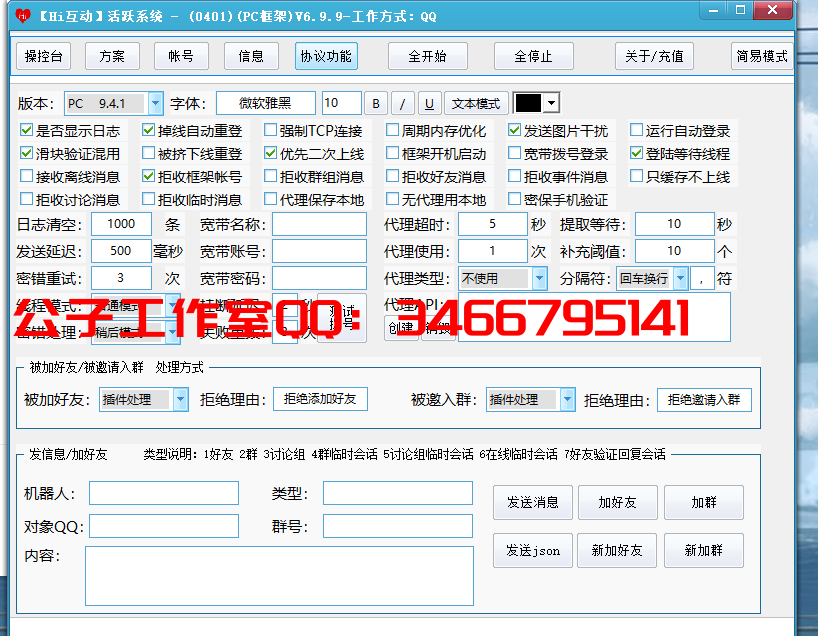
Task: Click the 全开始 button
Action: pyautogui.click(x=427, y=56)
